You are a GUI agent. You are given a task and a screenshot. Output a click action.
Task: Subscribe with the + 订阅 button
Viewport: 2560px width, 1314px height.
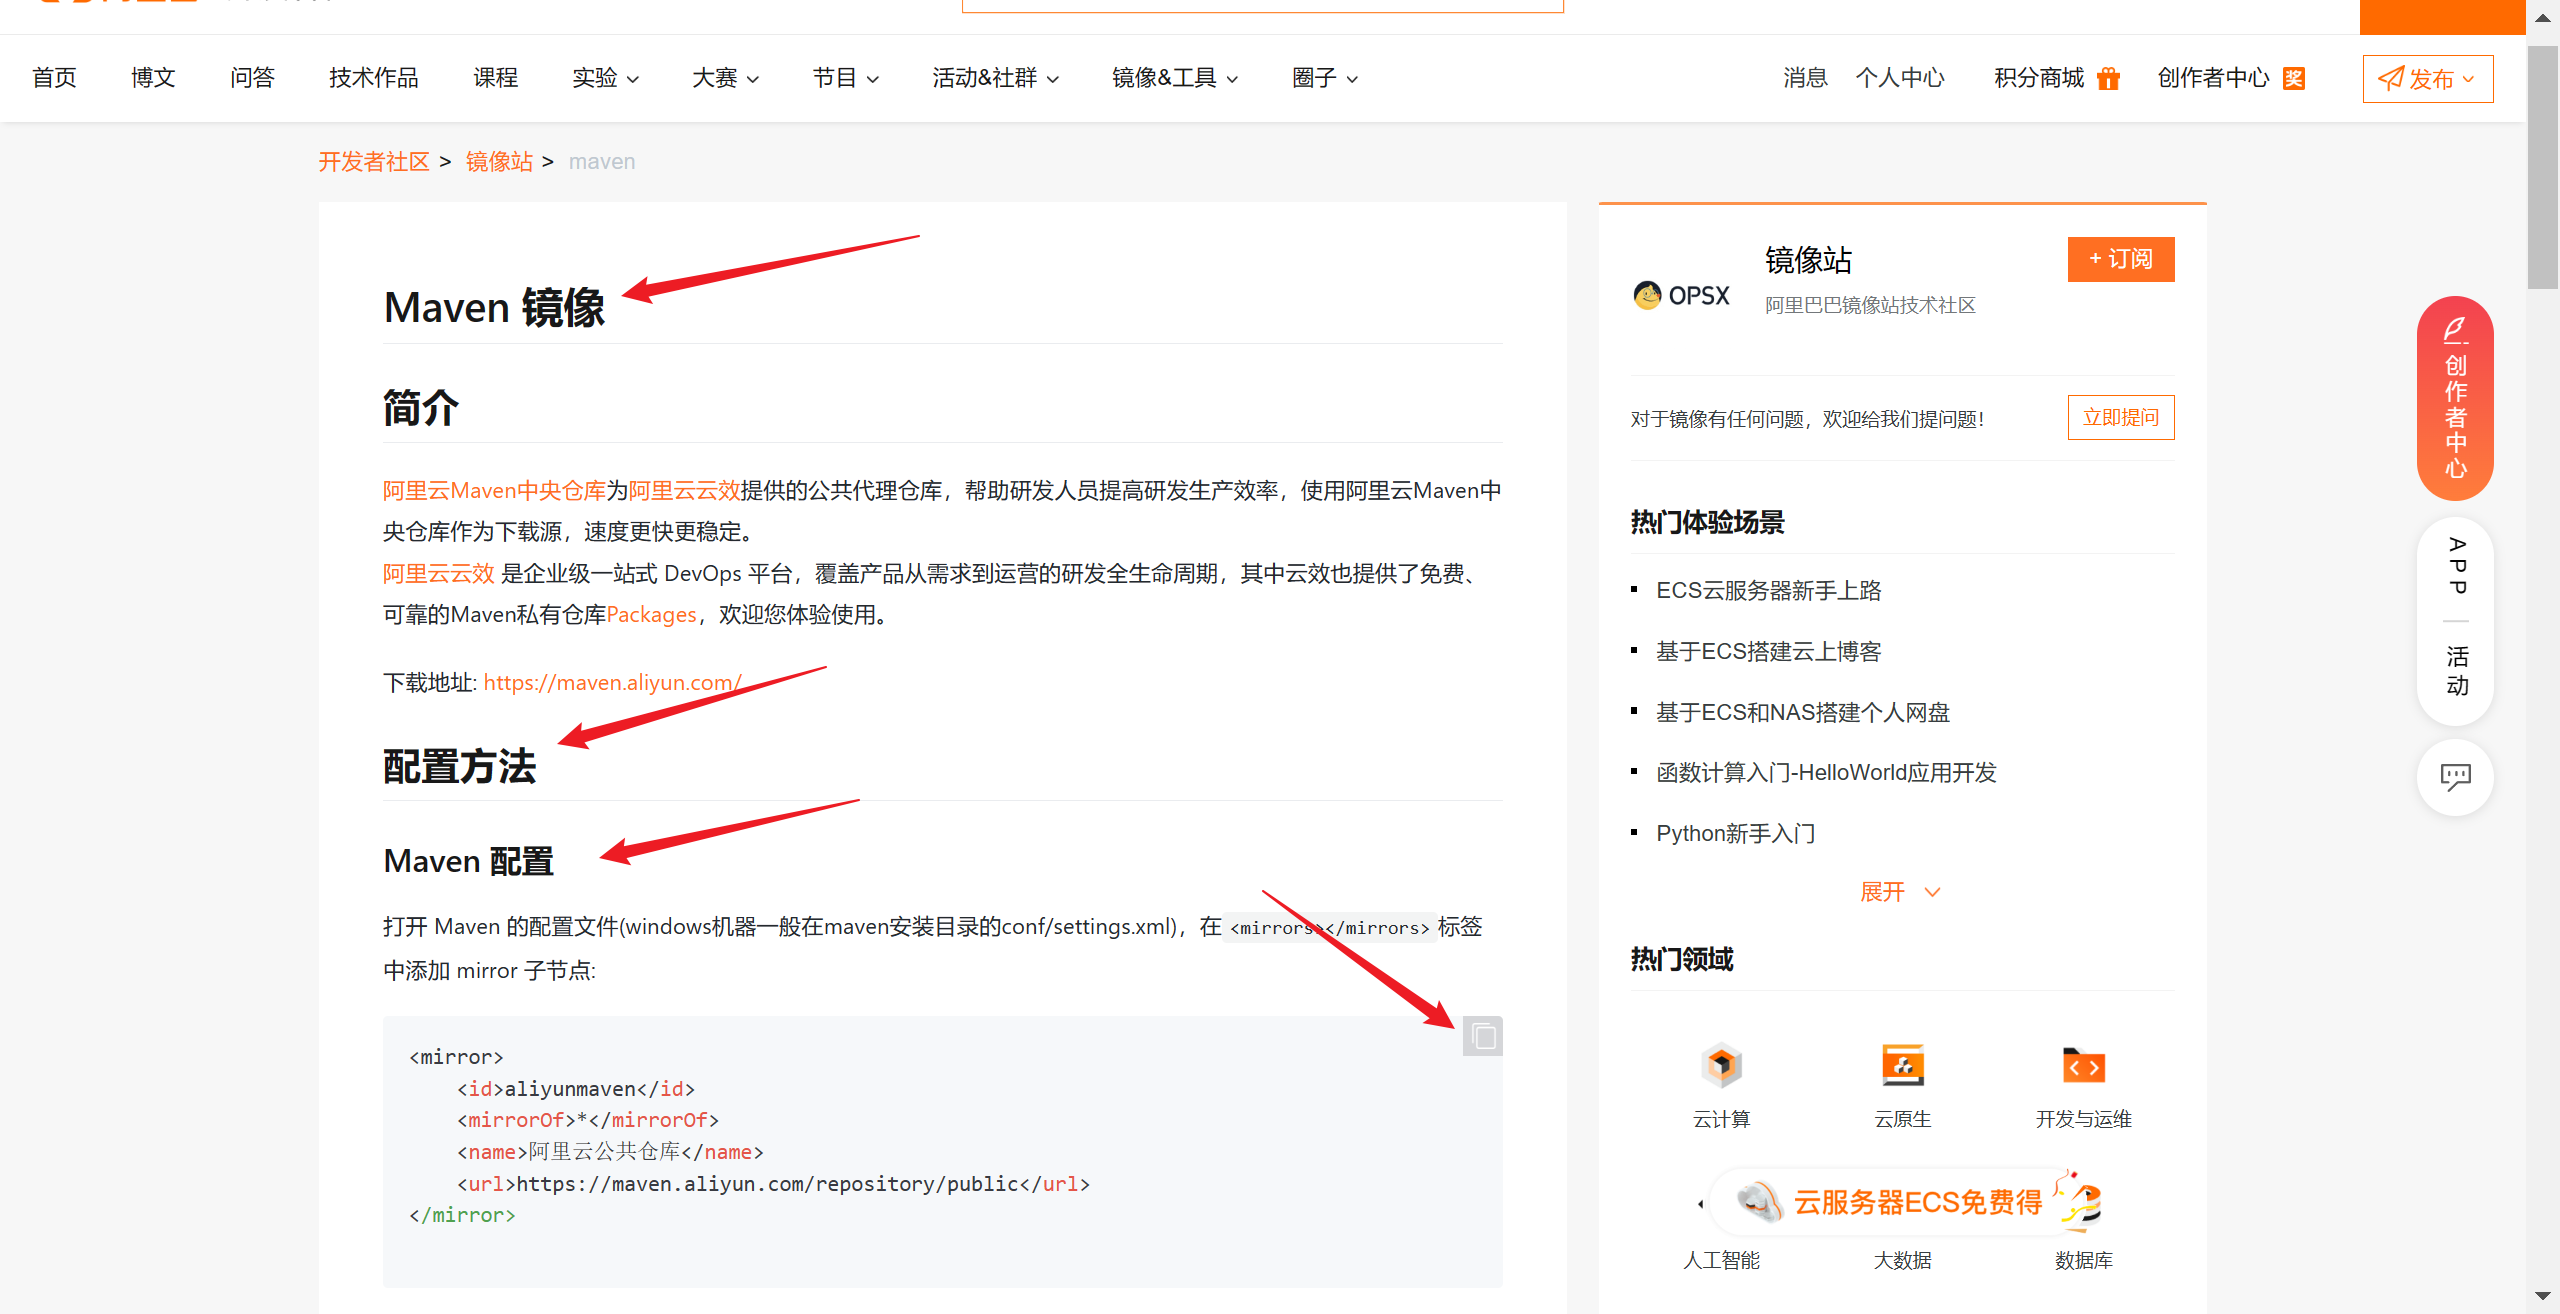[2121, 259]
